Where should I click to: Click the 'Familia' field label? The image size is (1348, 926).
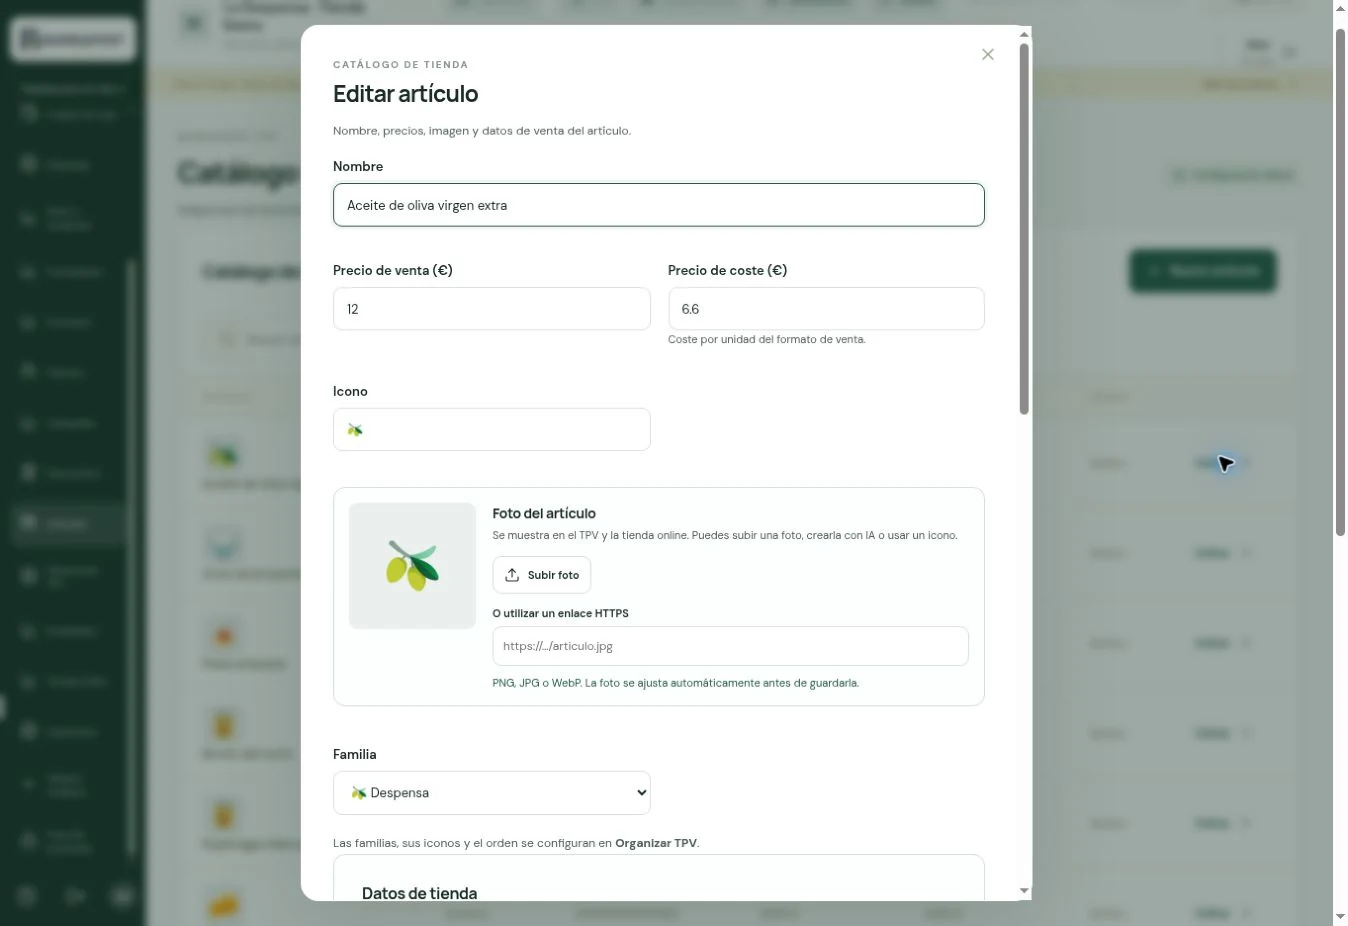355,755
